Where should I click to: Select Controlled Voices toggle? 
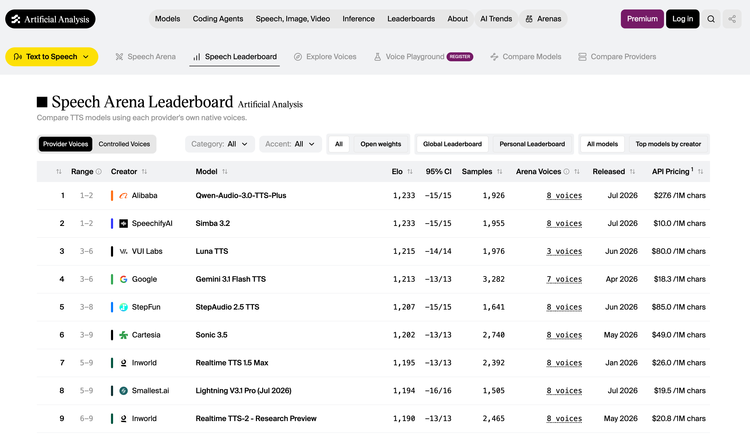(x=124, y=144)
